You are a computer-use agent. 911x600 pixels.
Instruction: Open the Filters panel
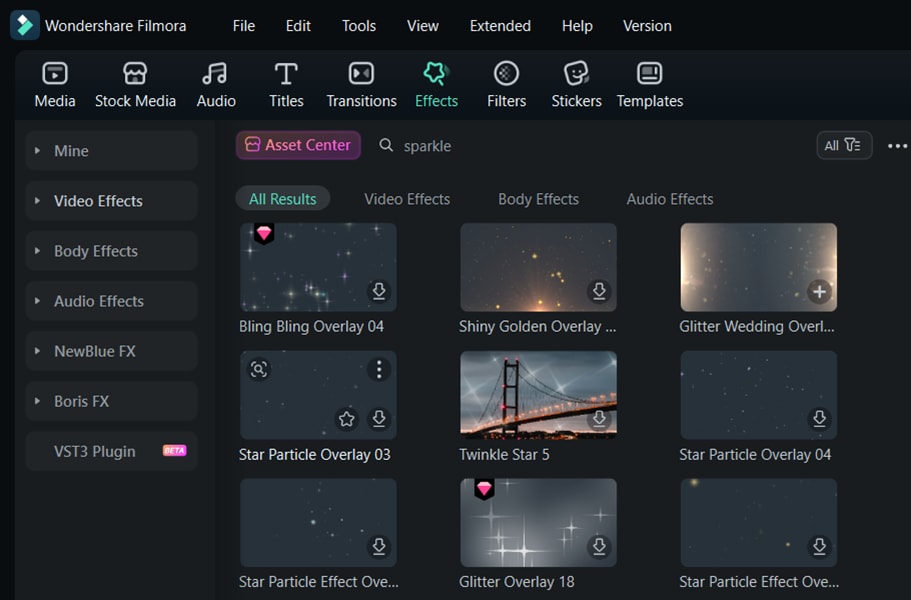[x=506, y=85]
